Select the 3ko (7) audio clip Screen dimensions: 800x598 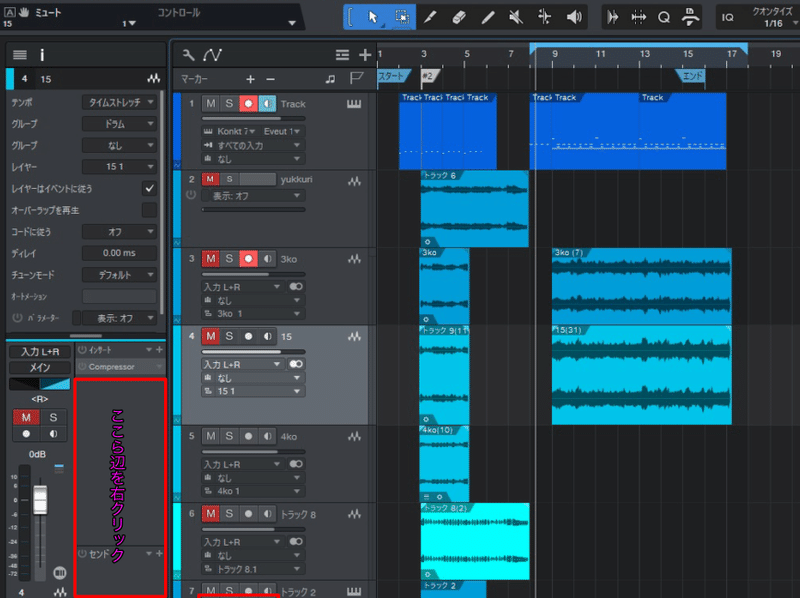click(641, 286)
